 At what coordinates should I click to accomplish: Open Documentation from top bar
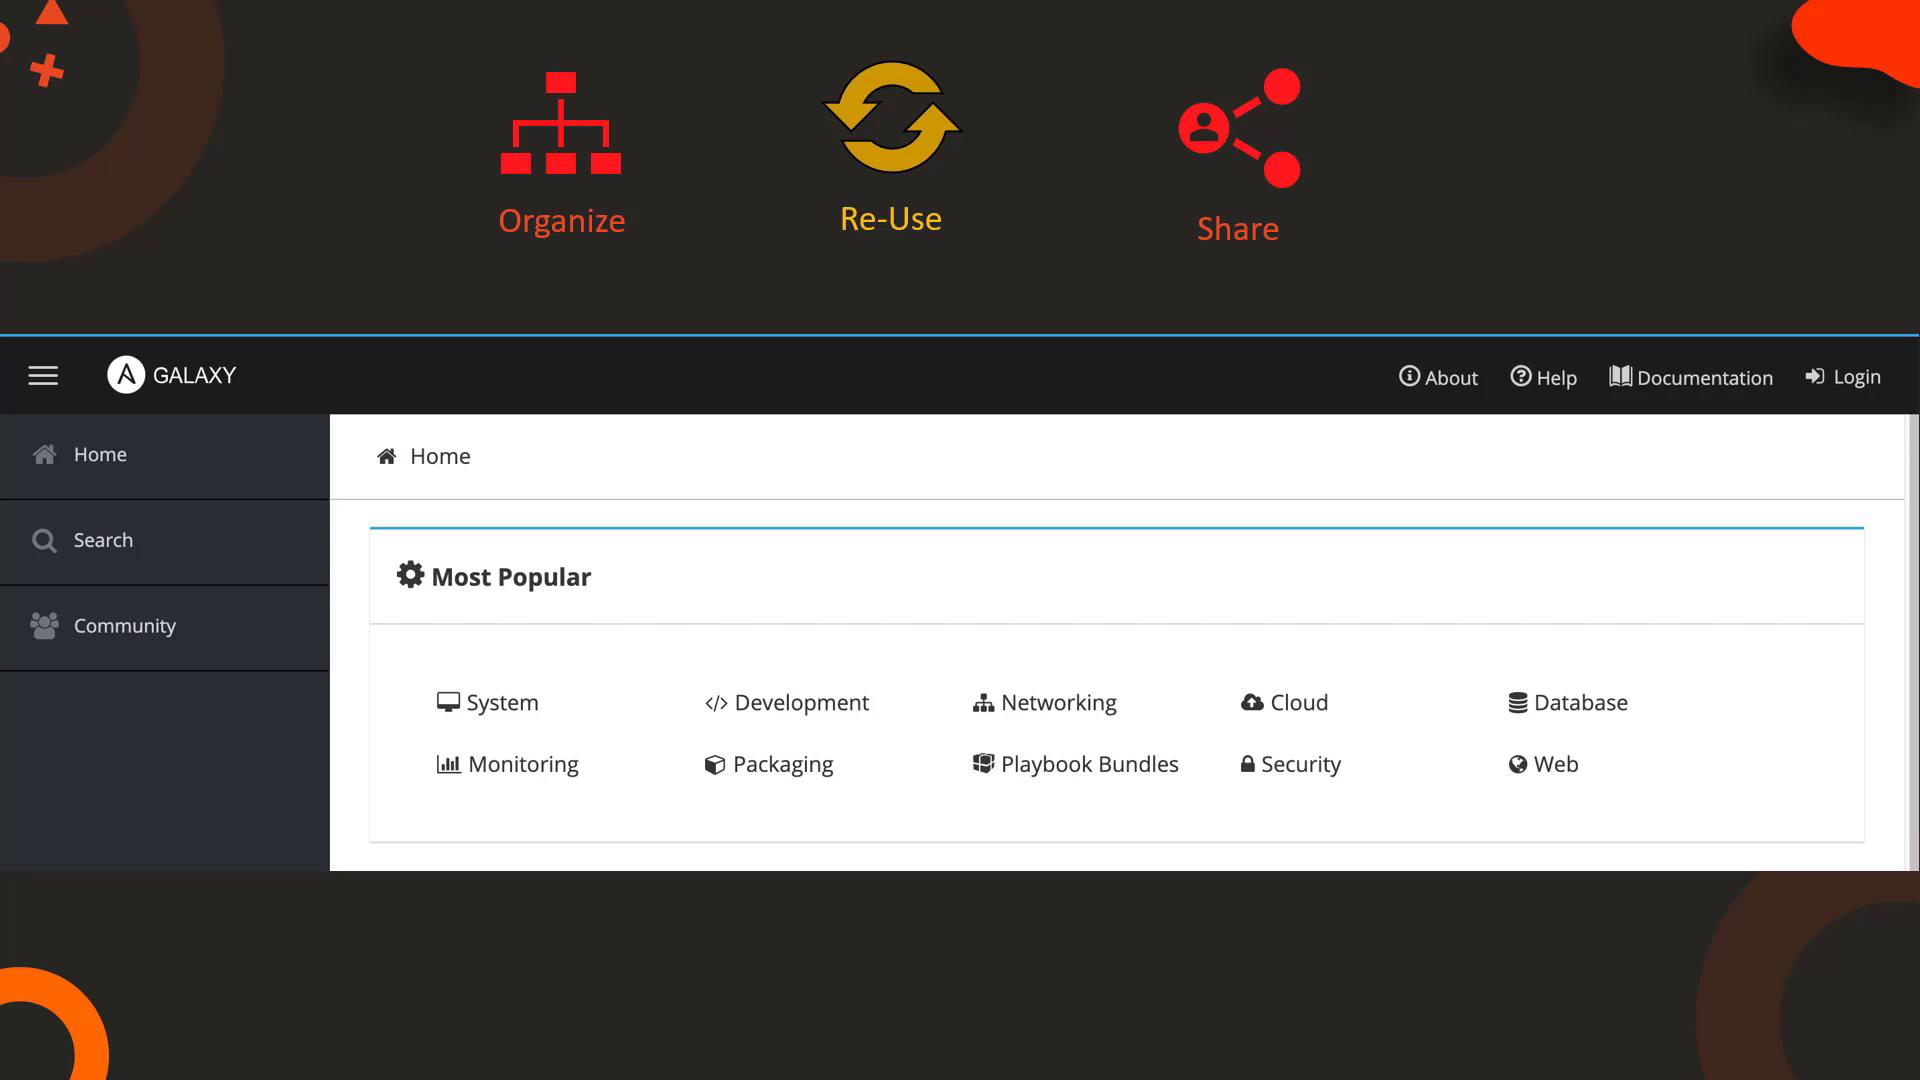[x=1691, y=377]
